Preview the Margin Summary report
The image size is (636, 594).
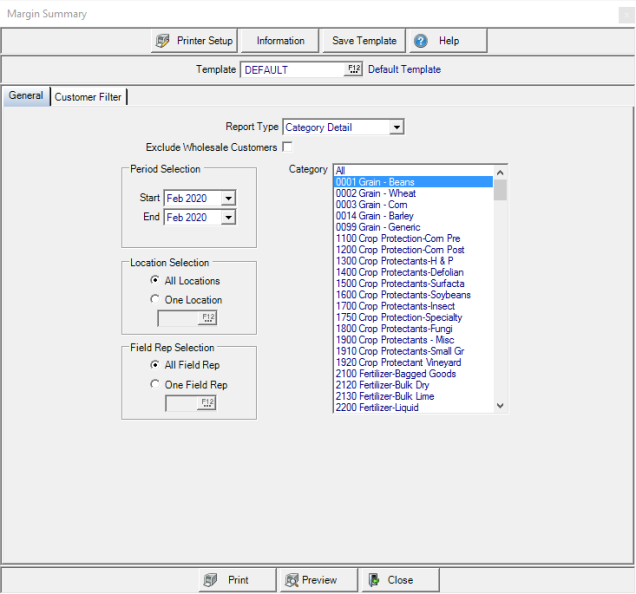[x=318, y=580]
